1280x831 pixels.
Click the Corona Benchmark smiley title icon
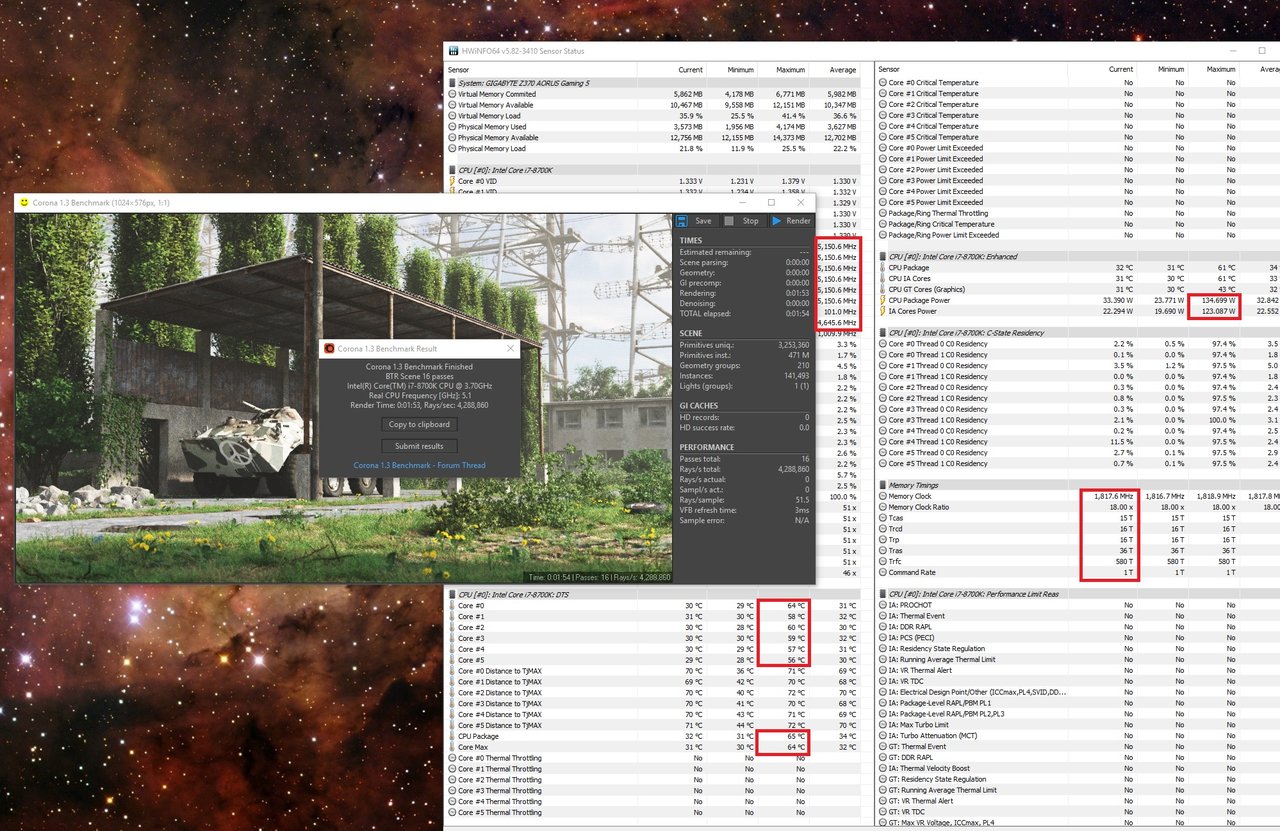[x=25, y=202]
